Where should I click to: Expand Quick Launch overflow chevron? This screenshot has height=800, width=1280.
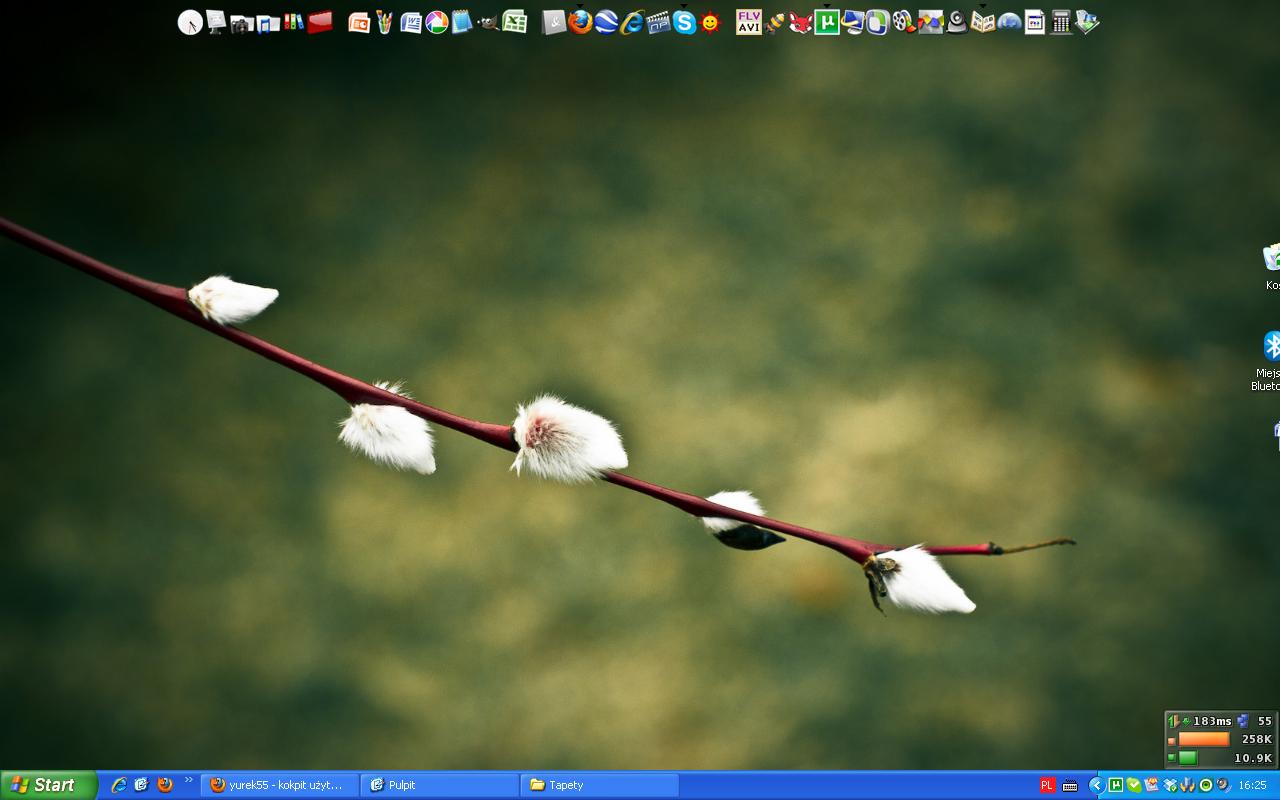188,781
